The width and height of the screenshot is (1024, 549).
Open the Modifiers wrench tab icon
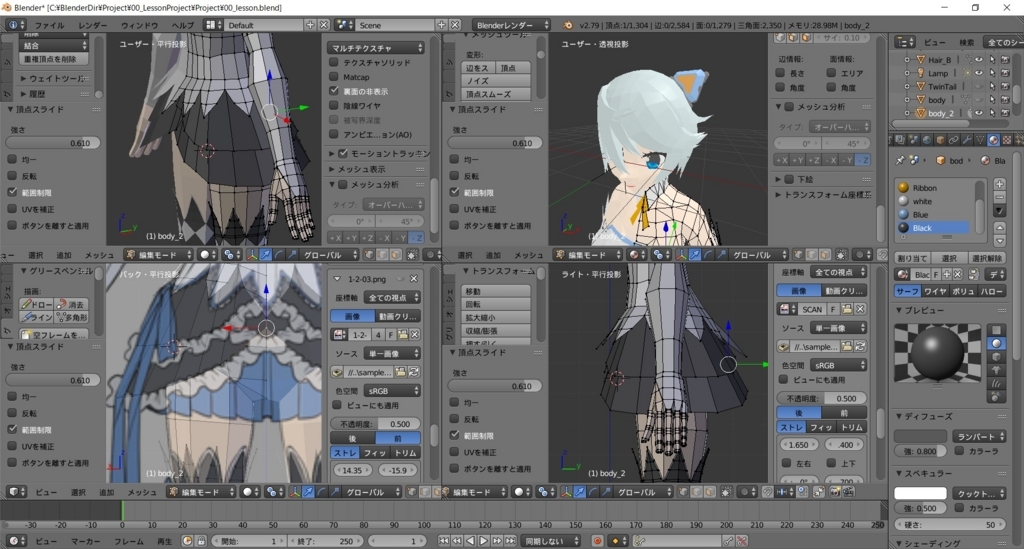(967, 140)
